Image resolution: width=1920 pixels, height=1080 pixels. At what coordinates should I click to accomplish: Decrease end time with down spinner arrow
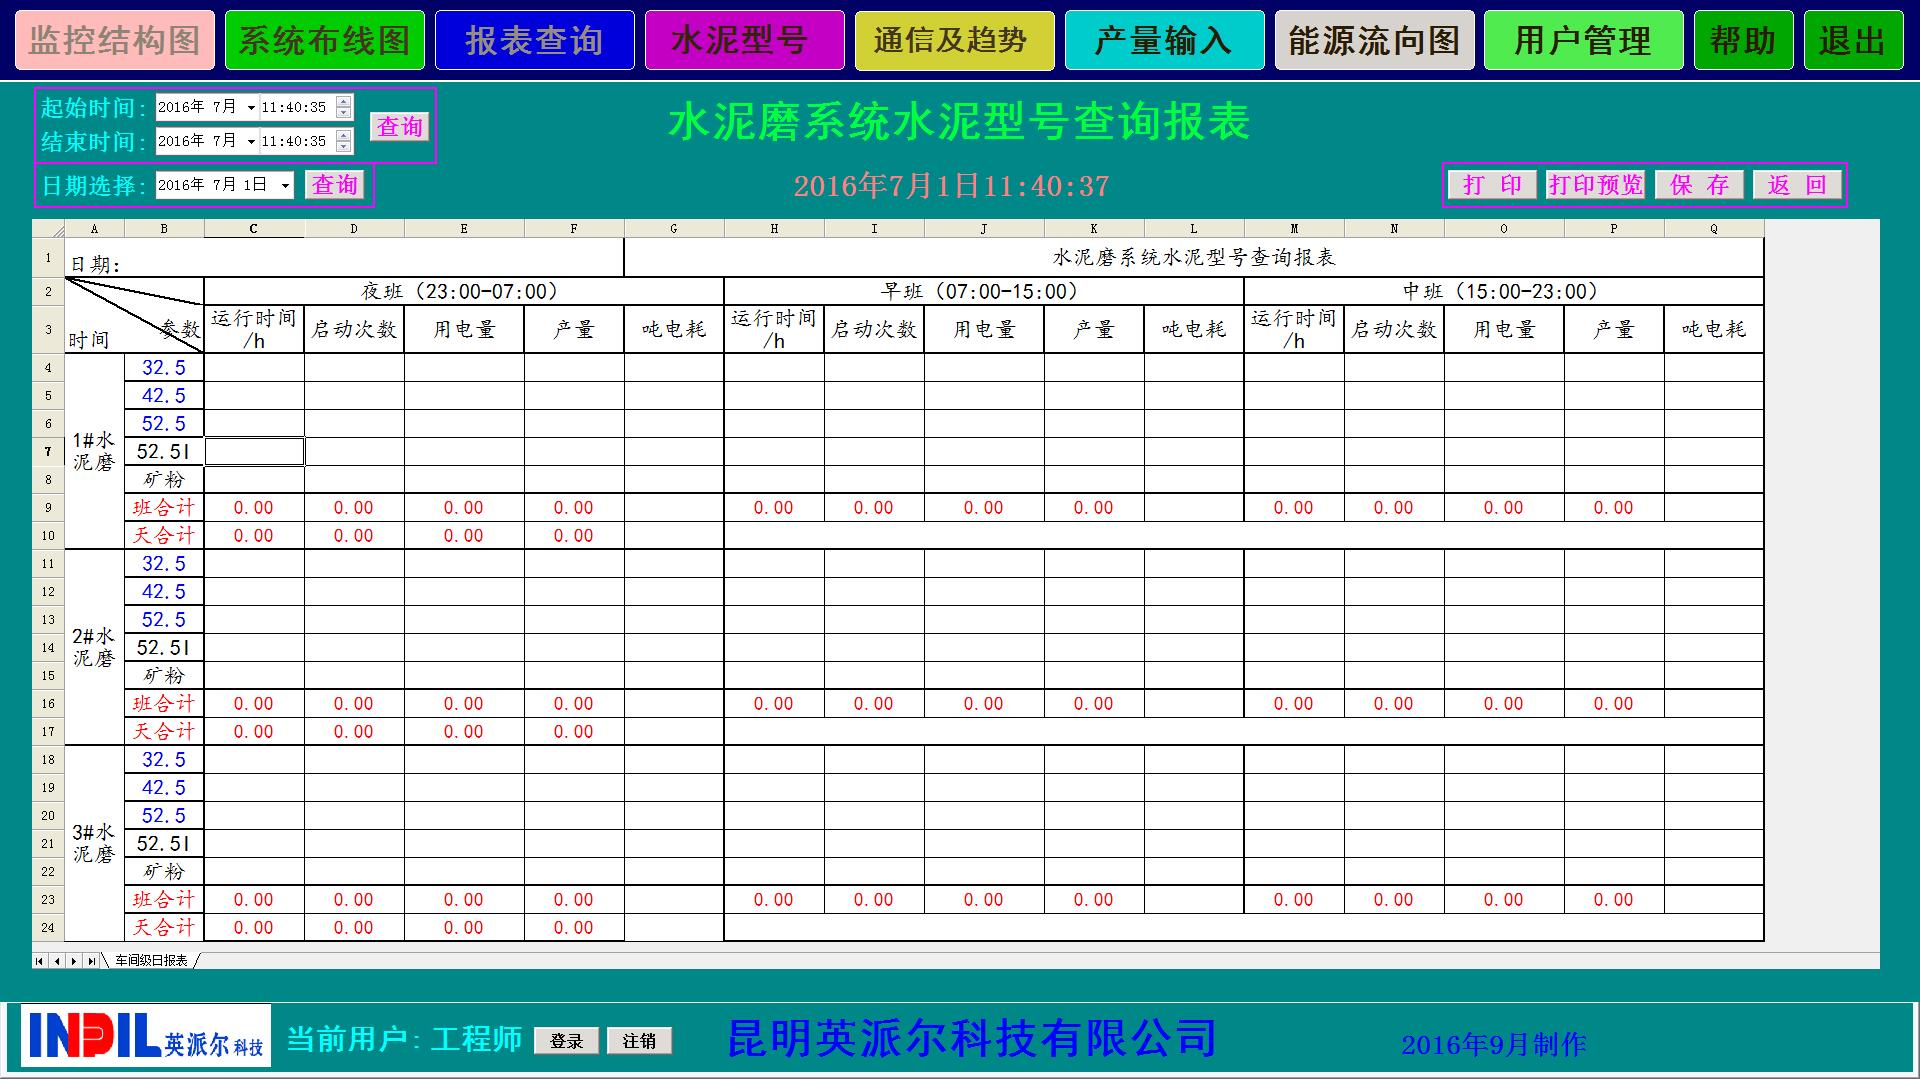click(344, 147)
